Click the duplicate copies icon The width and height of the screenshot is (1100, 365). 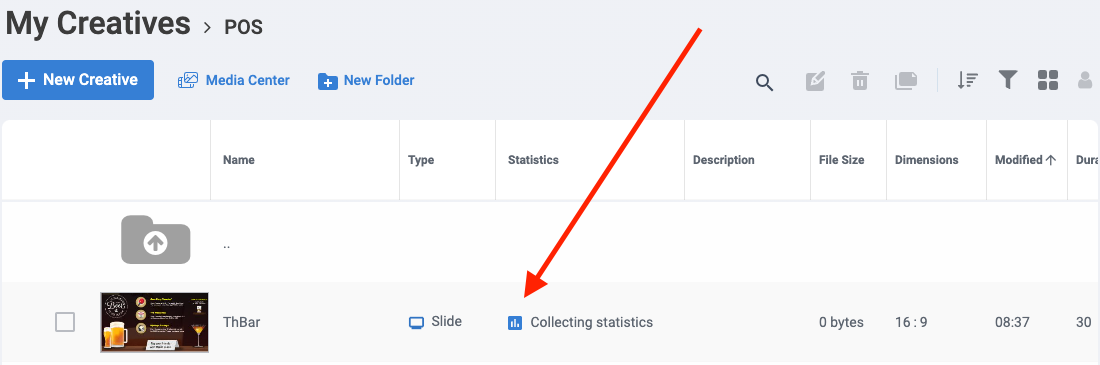click(x=906, y=81)
